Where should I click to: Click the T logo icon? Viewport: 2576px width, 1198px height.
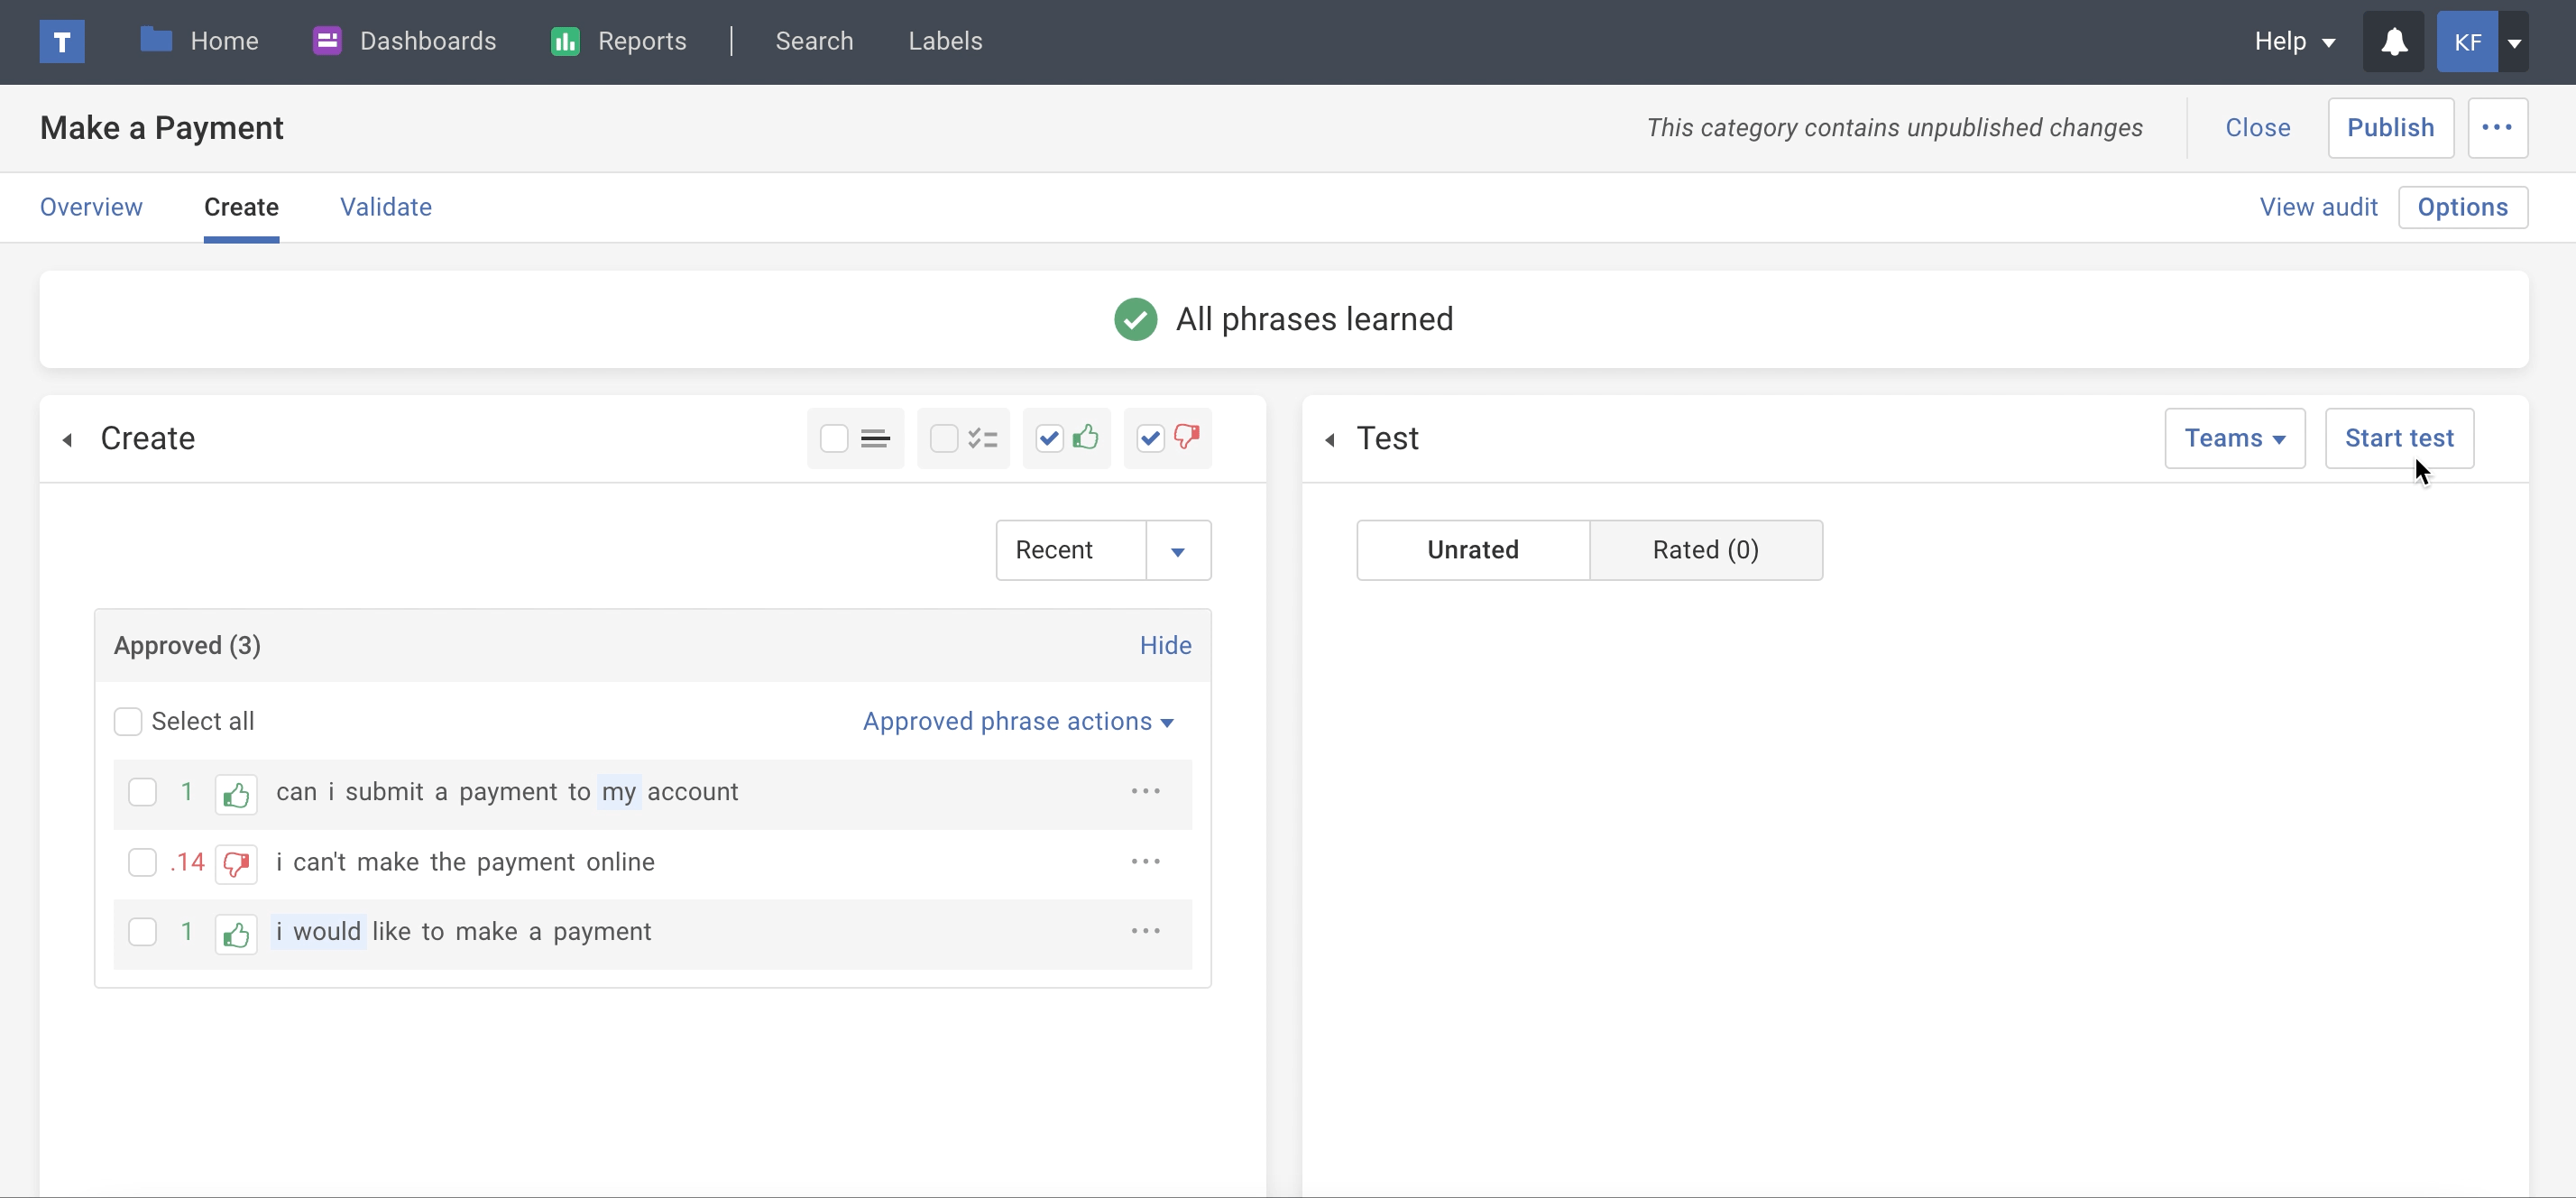click(62, 42)
